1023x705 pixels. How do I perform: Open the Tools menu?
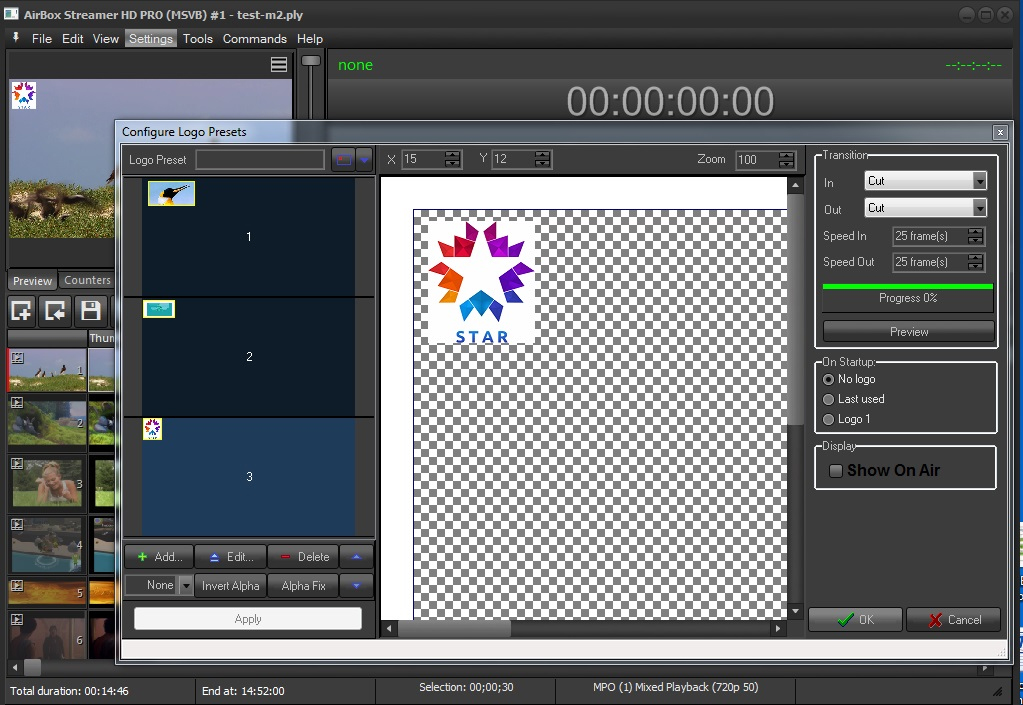pyautogui.click(x=198, y=38)
